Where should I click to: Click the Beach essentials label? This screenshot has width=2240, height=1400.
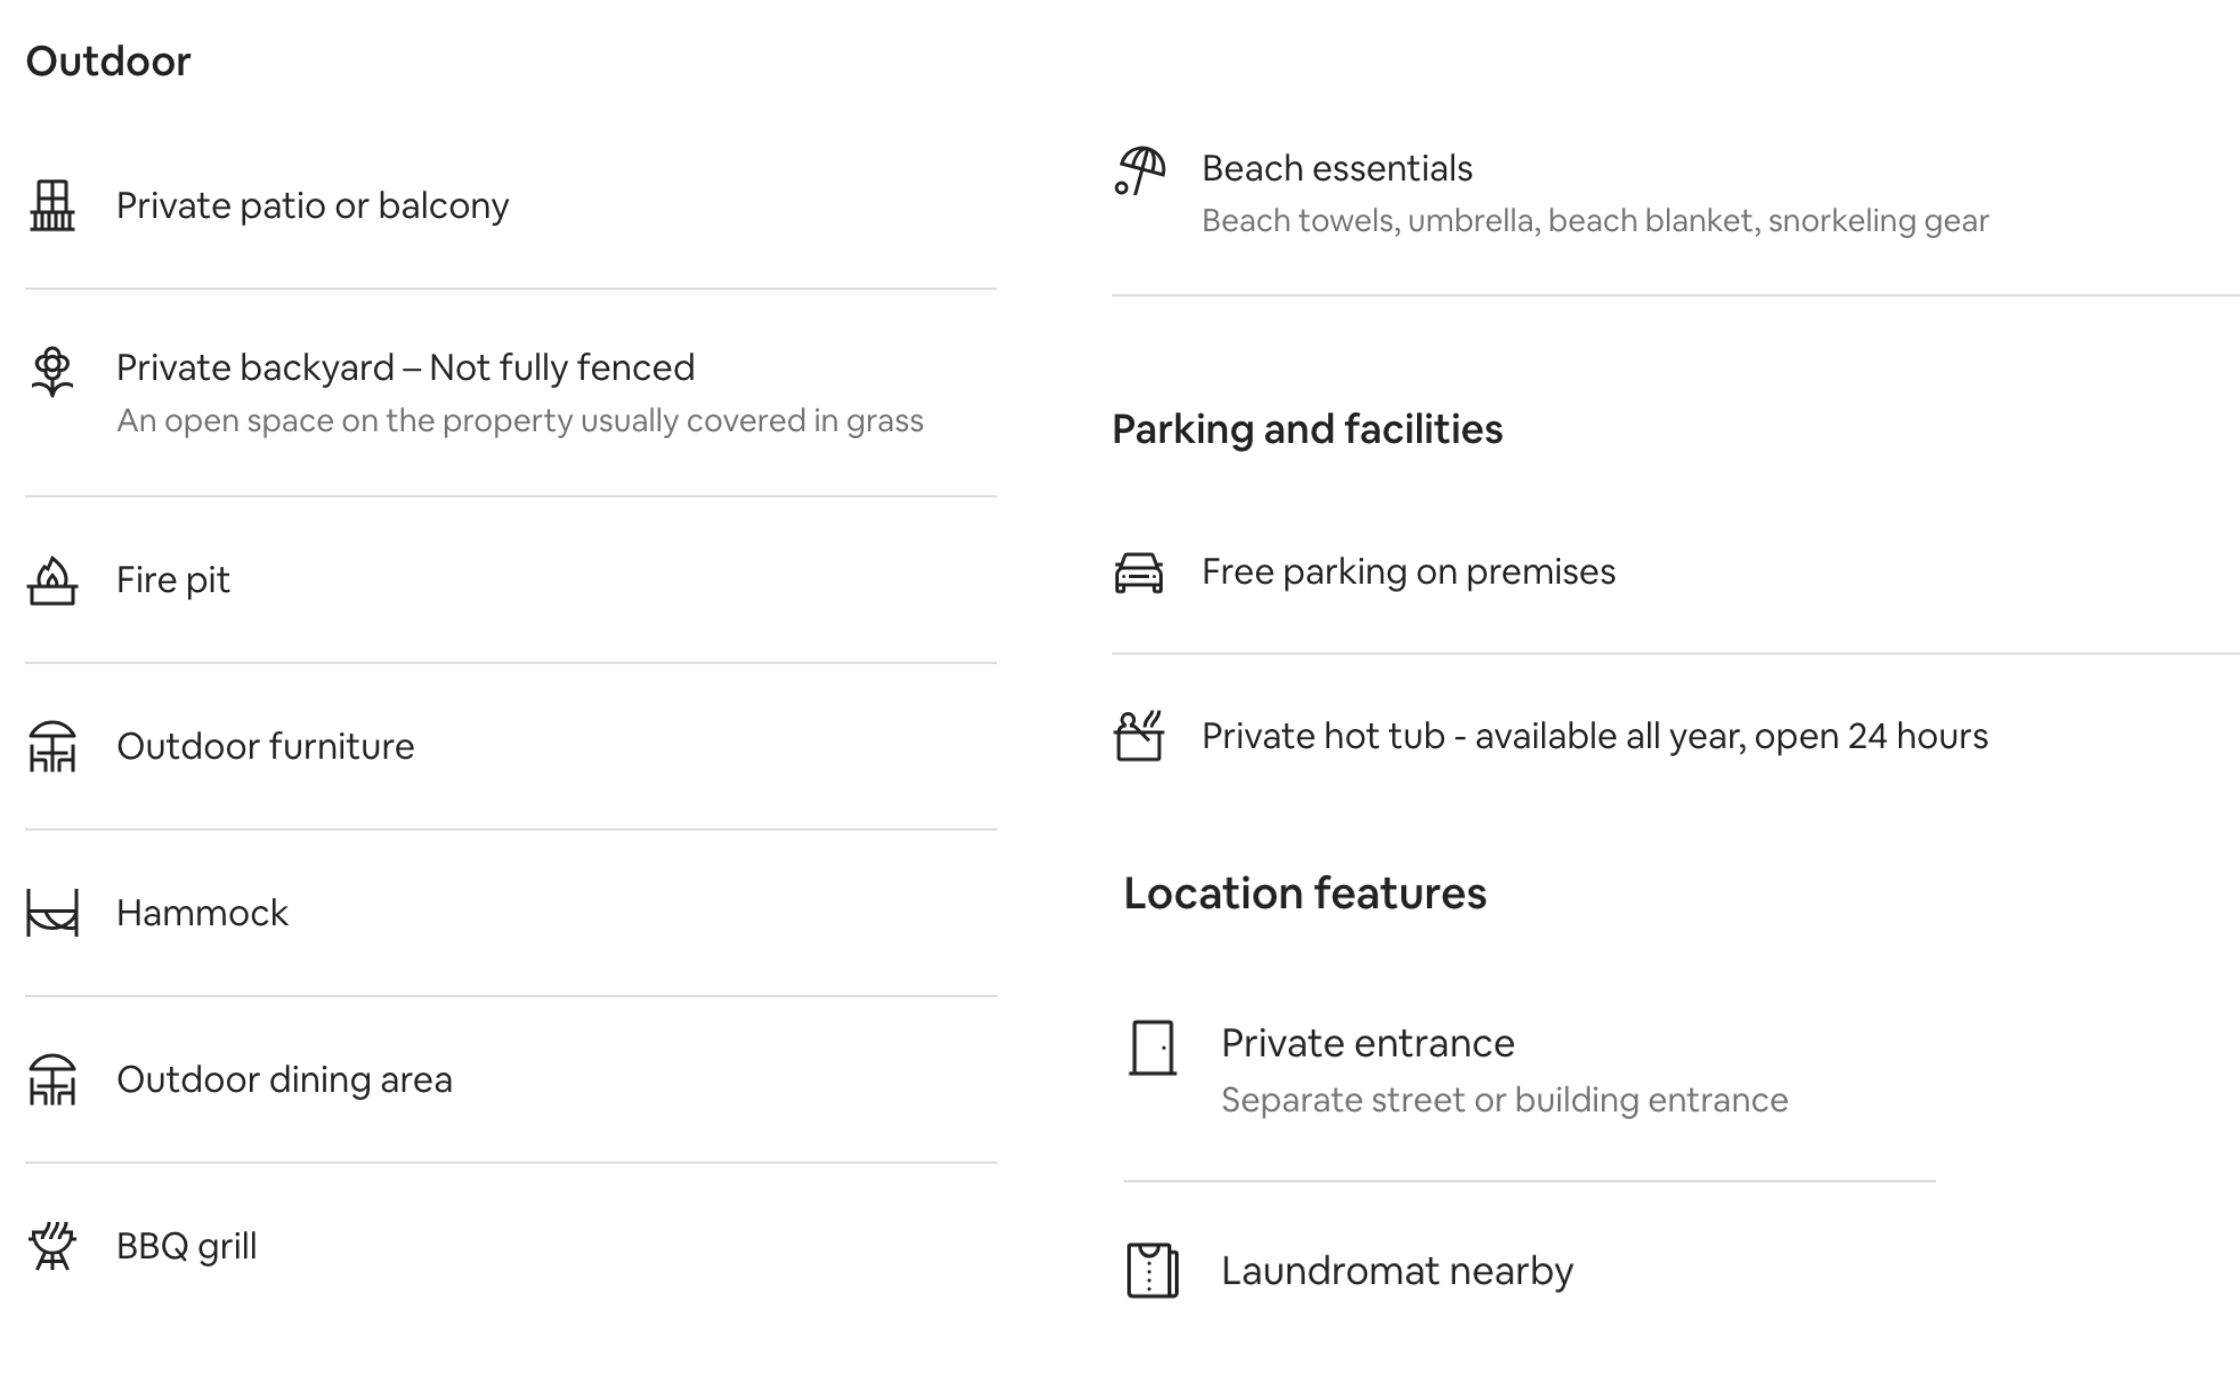tap(1337, 168)
